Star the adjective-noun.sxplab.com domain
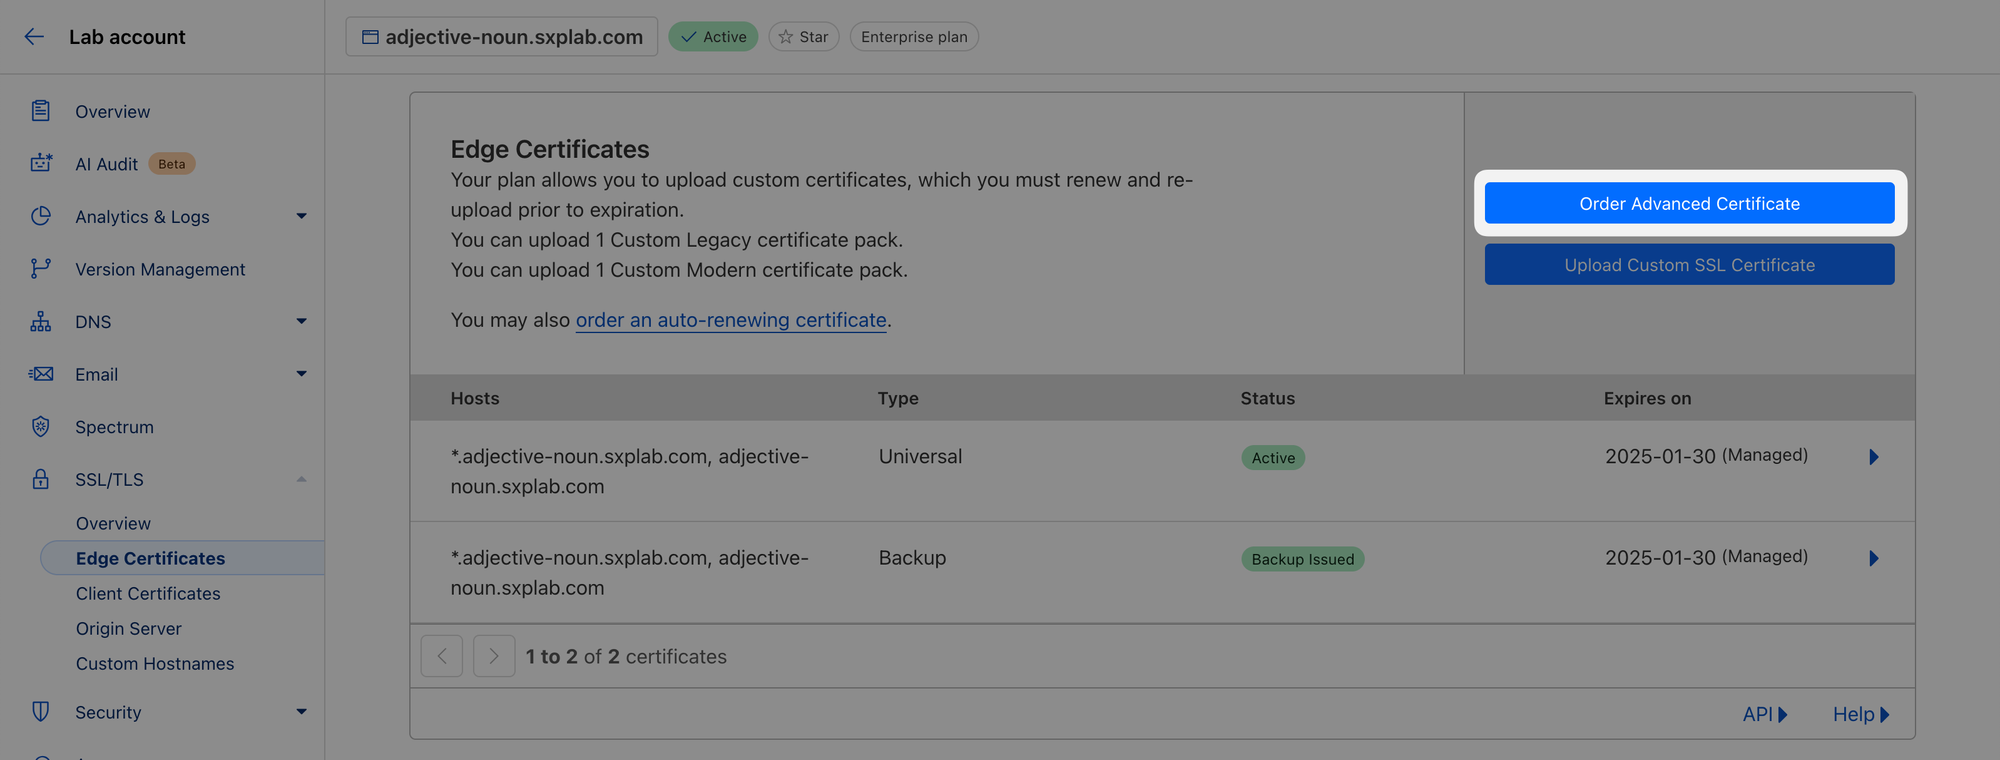 pyautogui.click(x=804, y=37)
